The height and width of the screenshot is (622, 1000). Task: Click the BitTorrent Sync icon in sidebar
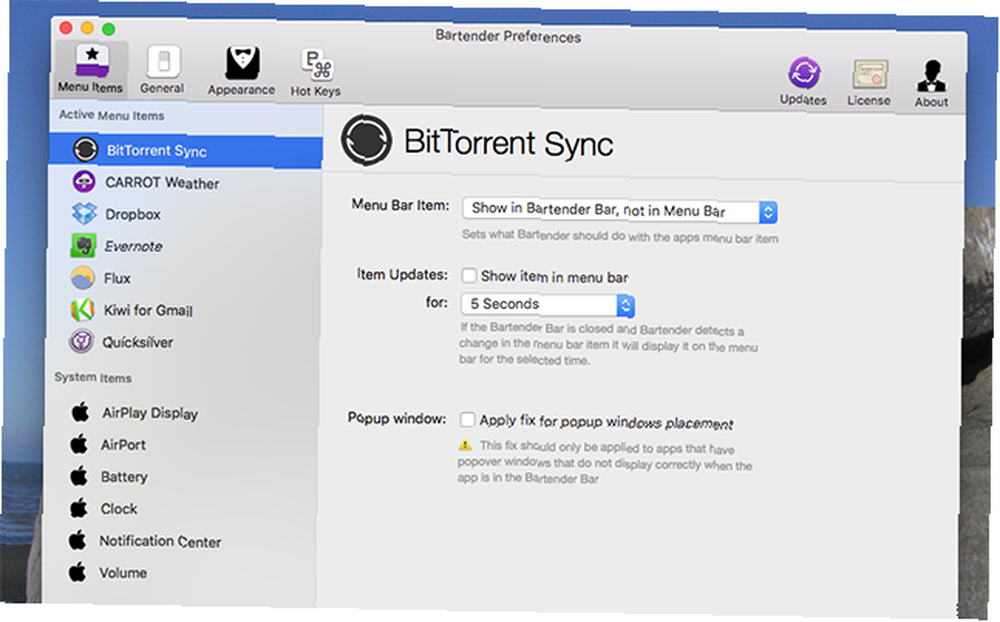[x=85, y=149]
